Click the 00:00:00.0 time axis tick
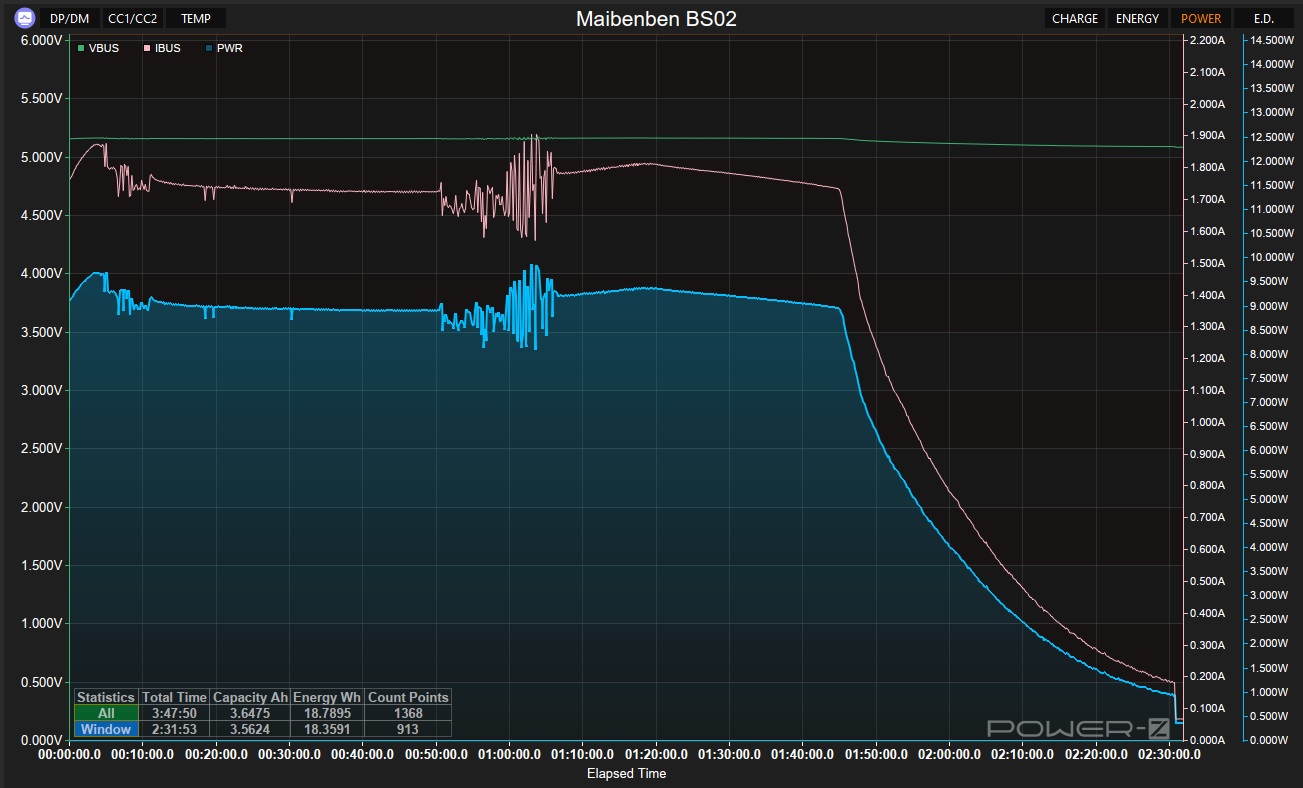The image size is (1303, 788). pyautogui.click(x=69, y=755)
